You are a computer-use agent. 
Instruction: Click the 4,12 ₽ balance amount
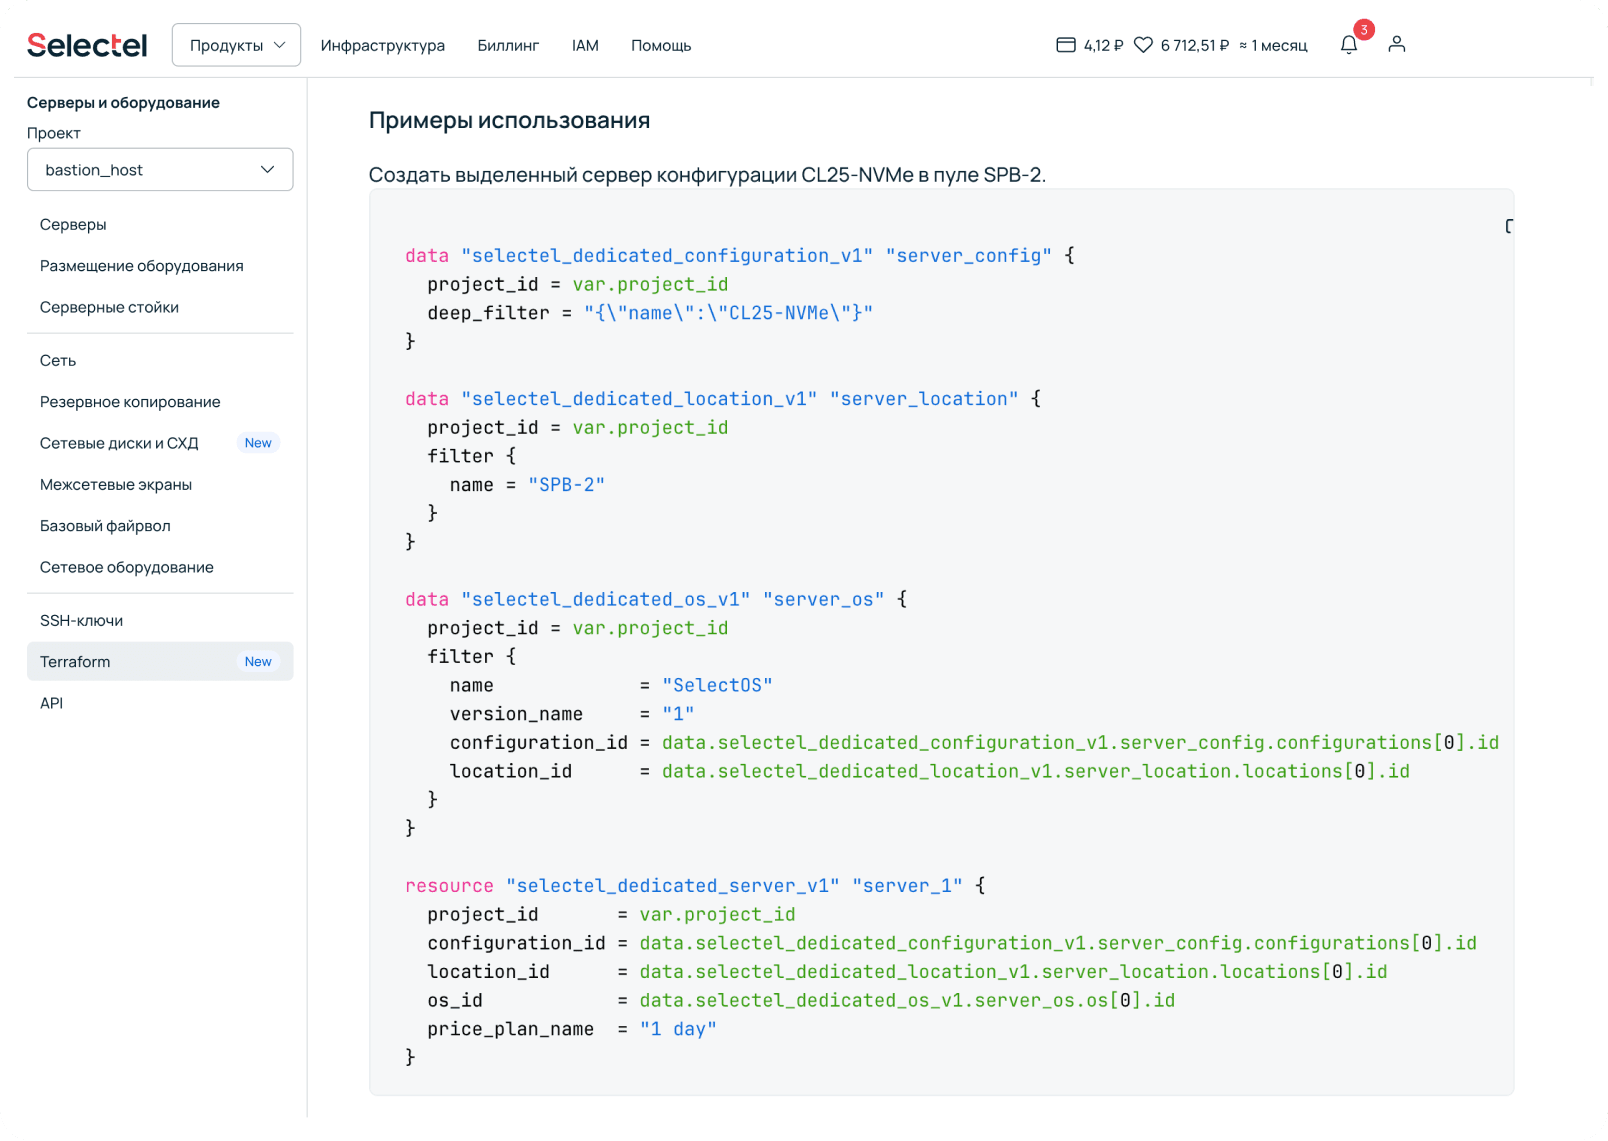point(1104,46)
